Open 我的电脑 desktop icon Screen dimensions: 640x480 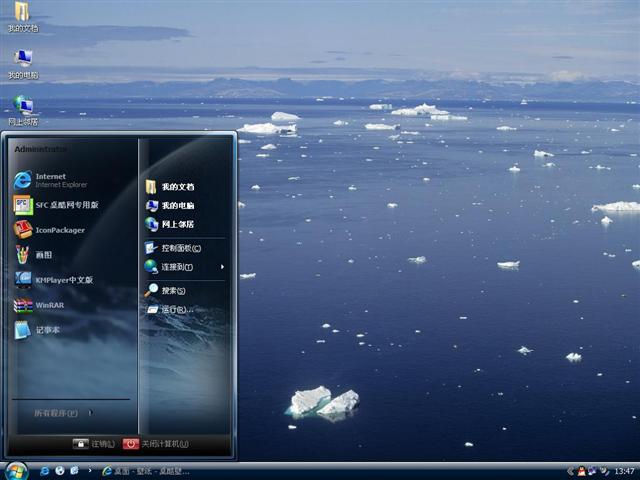23,64
